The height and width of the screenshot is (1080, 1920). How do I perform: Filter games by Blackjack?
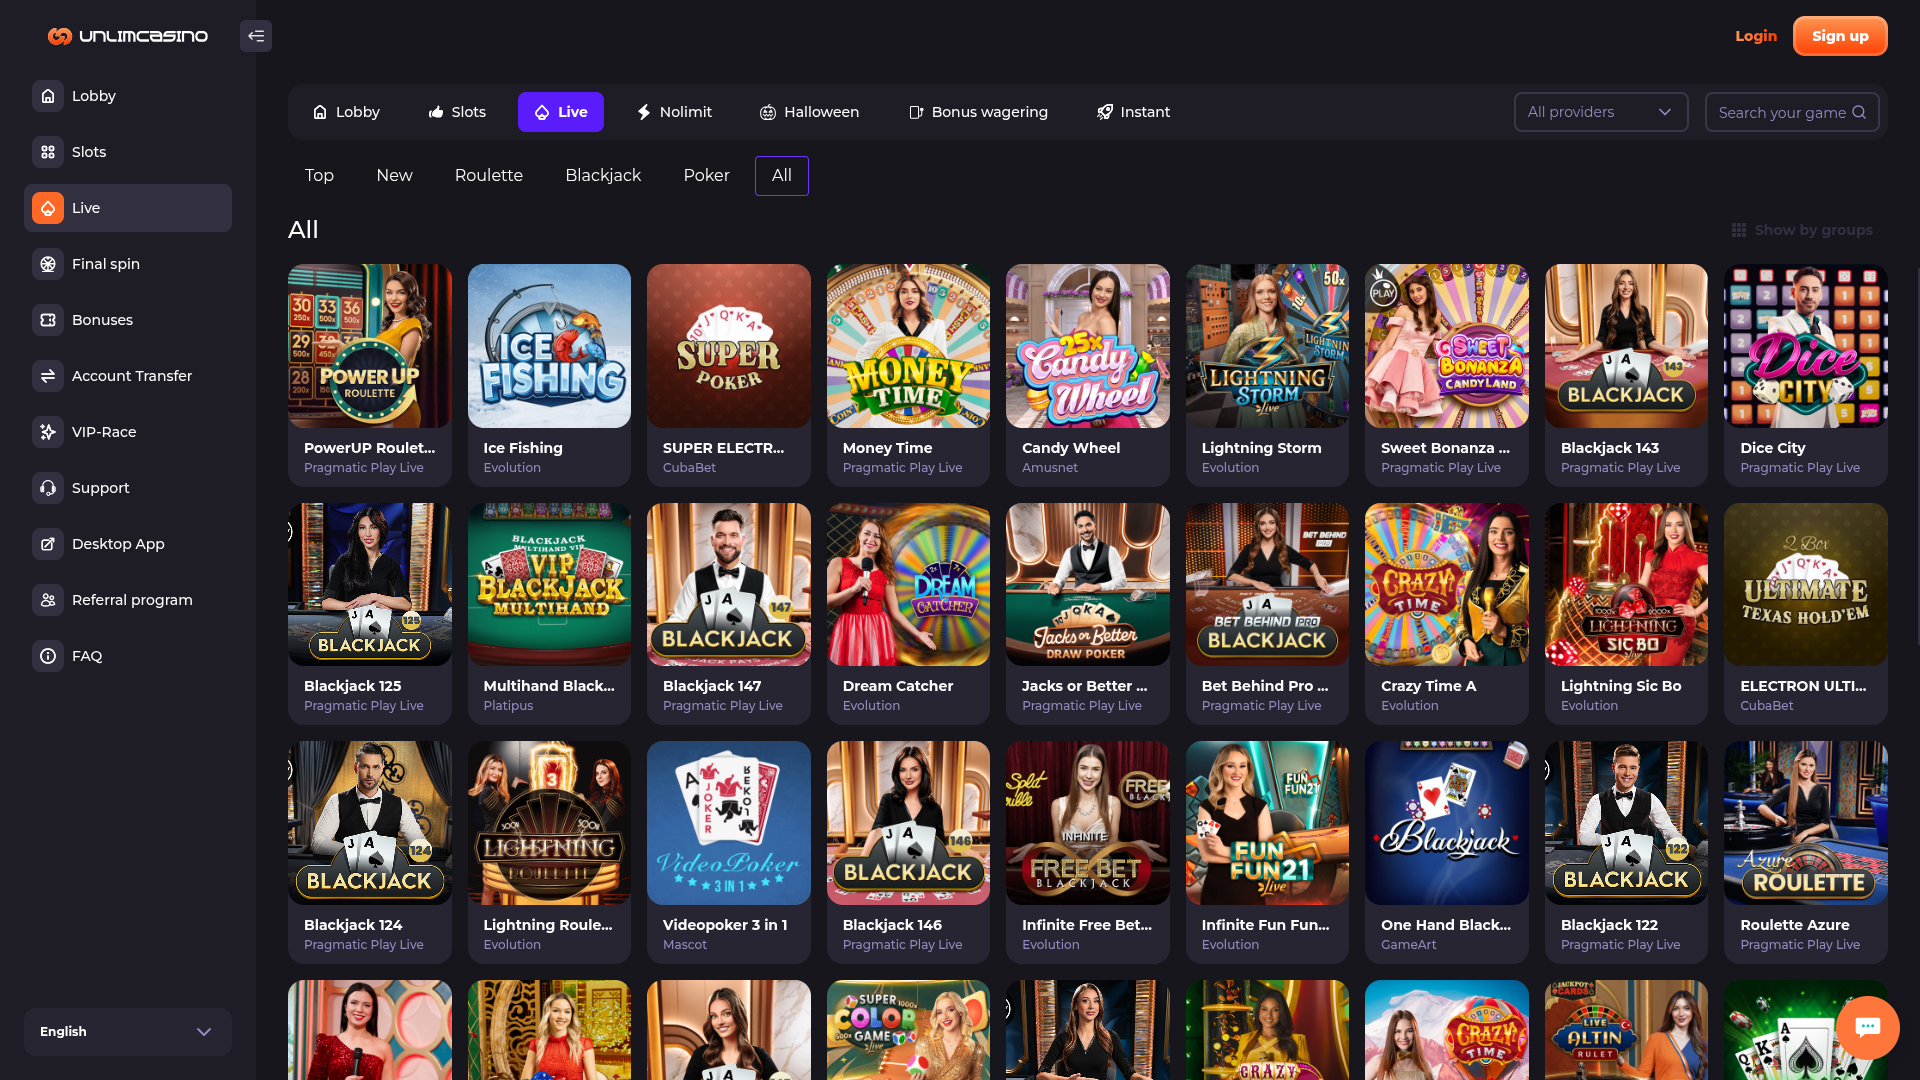(x=603, y=176)
